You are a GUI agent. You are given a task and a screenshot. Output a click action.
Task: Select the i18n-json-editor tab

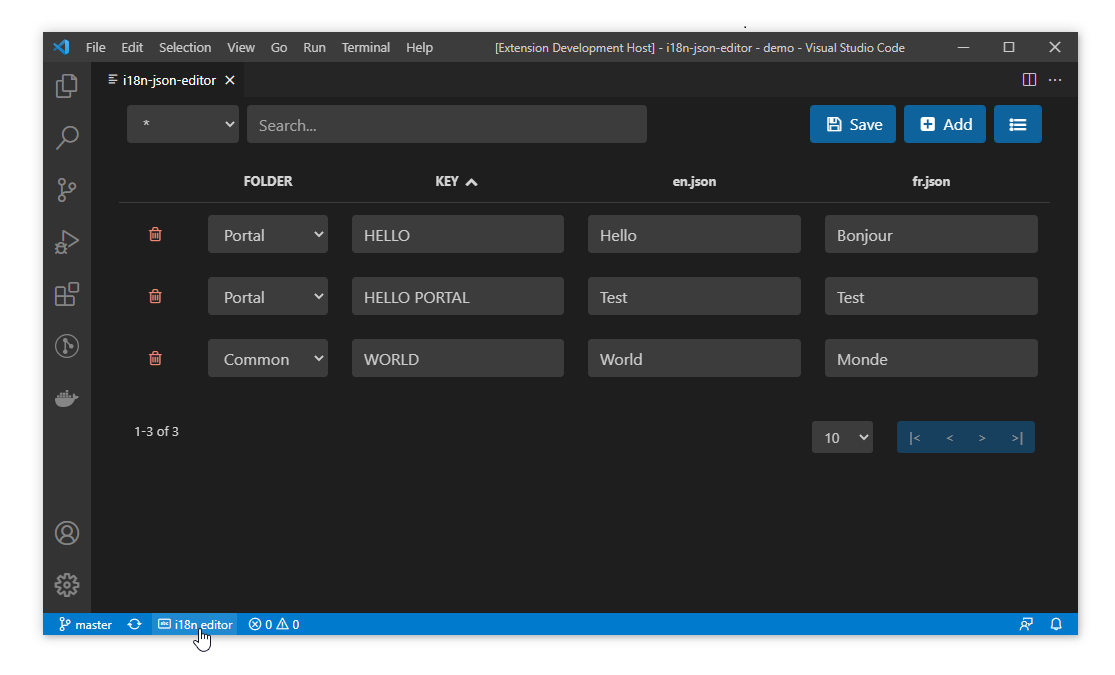pyautogui.click(x=168, y=80)
